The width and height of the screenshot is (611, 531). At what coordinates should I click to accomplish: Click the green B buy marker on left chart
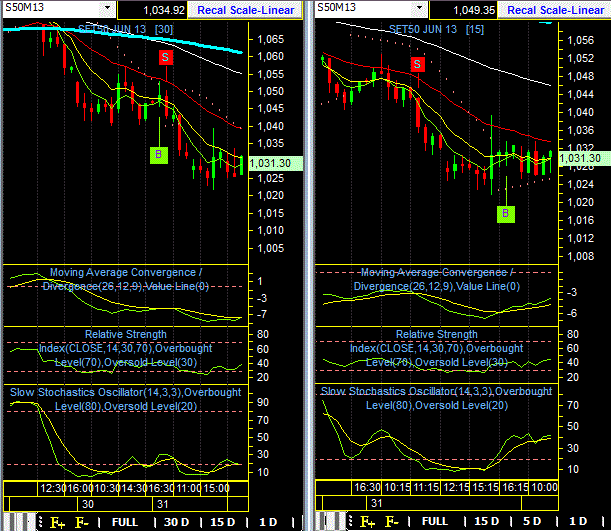click(159, 155)
